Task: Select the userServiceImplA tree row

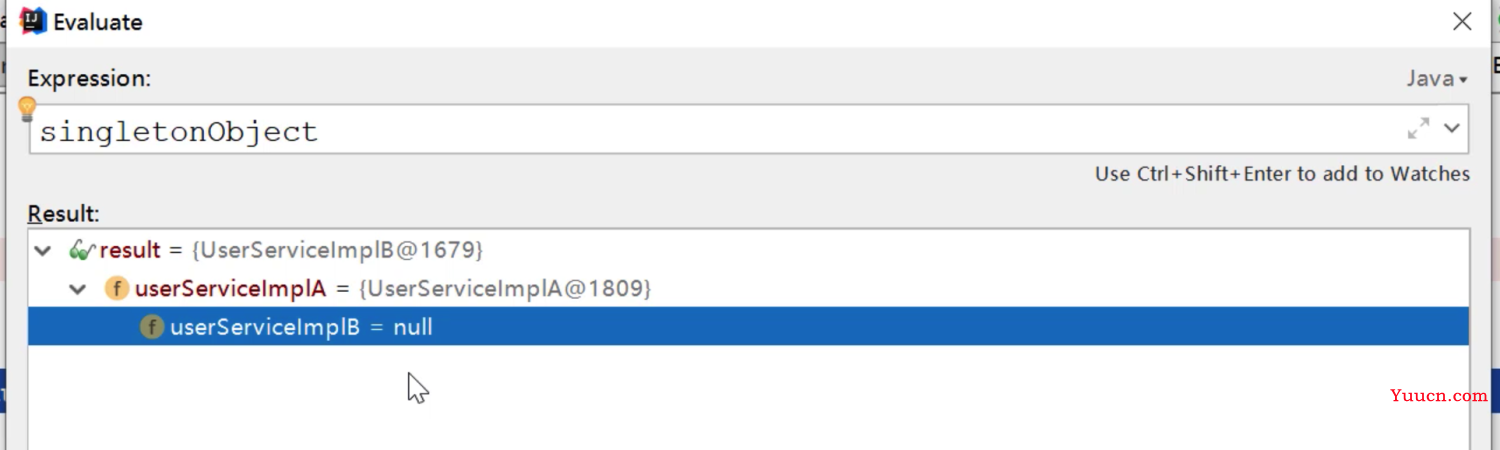Action: point(748,289)
